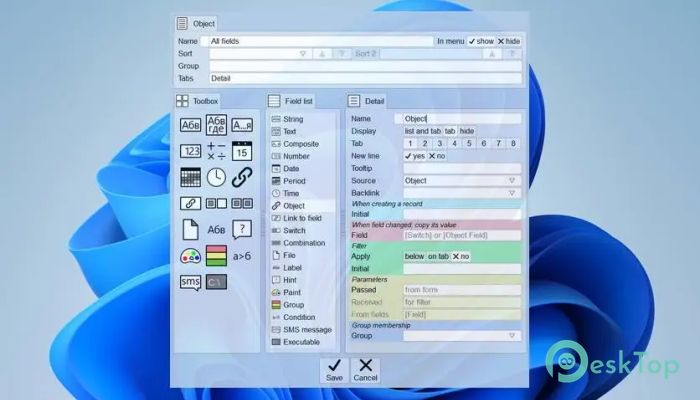Toggle In menu hide option
The width and height of the screenshot is (700, 400).
coord(508,41)
